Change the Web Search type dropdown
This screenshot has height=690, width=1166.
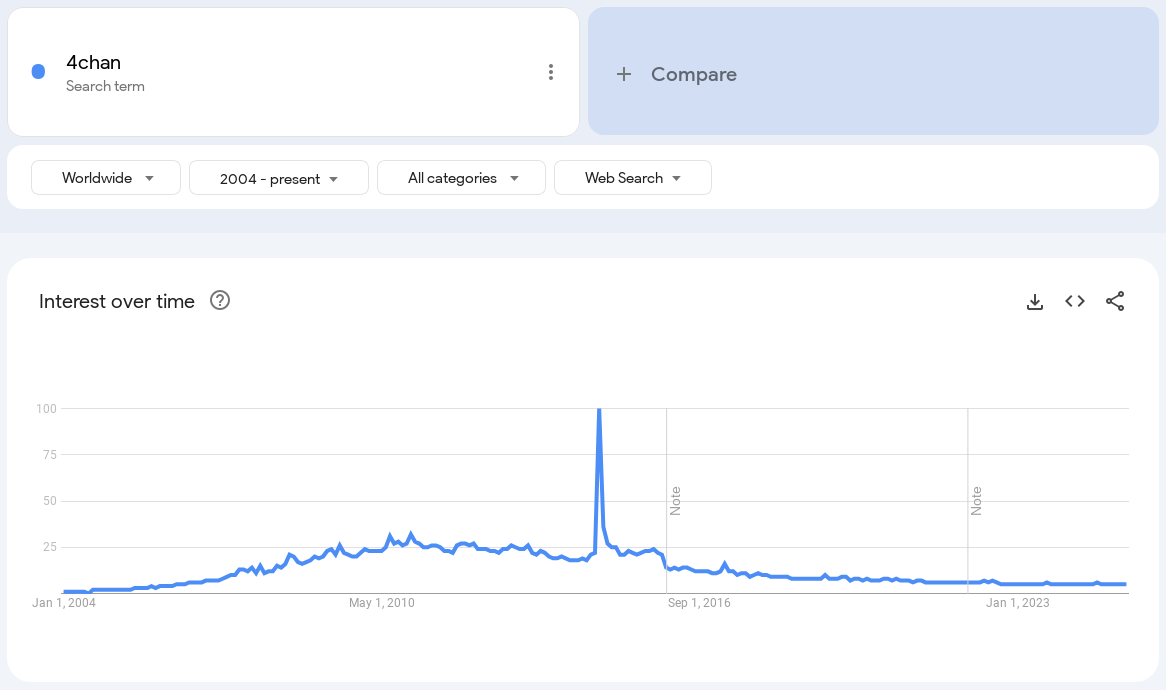633,178
